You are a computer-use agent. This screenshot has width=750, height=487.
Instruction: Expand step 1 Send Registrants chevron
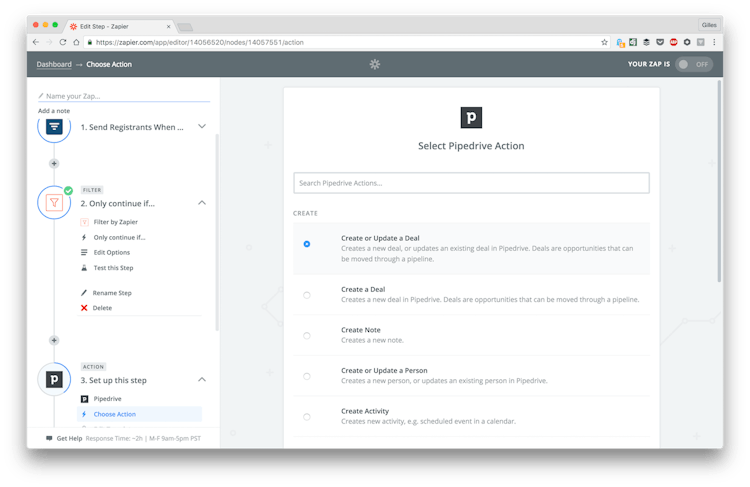202,127
